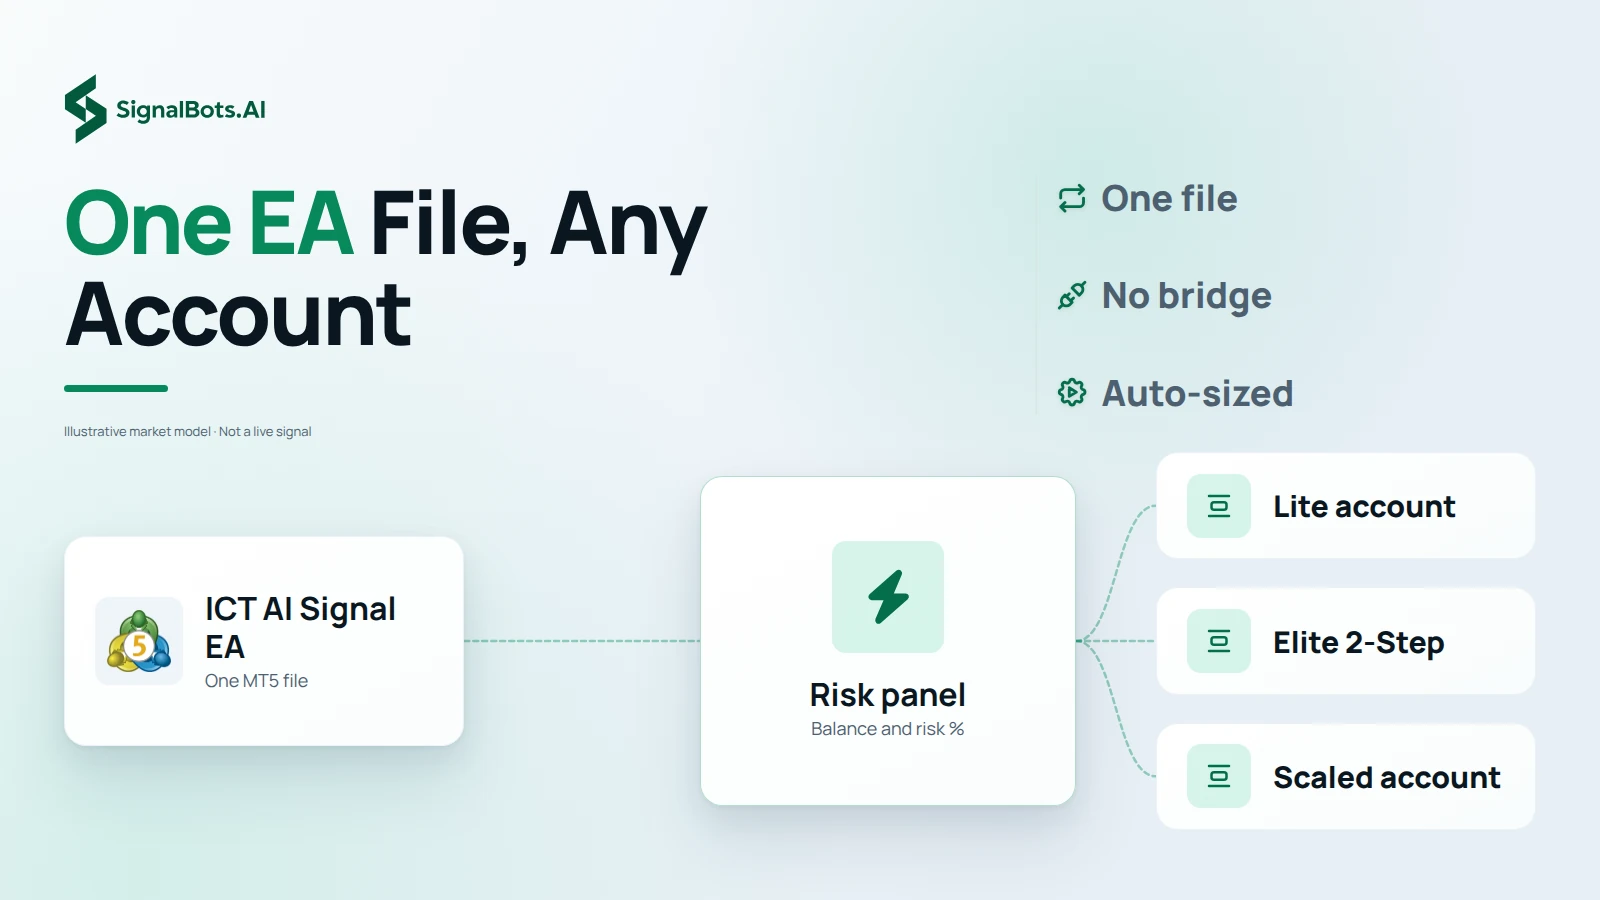Click the ICT AI Signal EA title

pos(300,627)
